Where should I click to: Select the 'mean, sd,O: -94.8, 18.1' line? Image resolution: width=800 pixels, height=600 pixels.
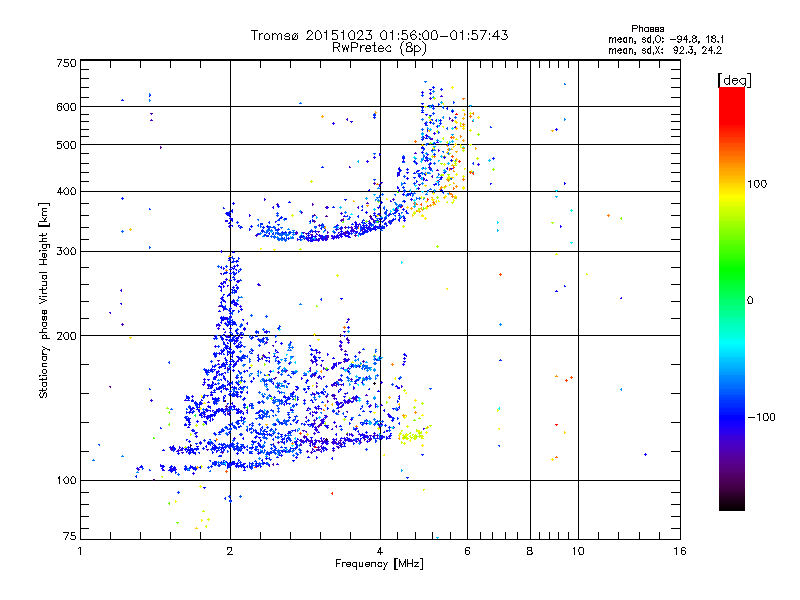666,39
